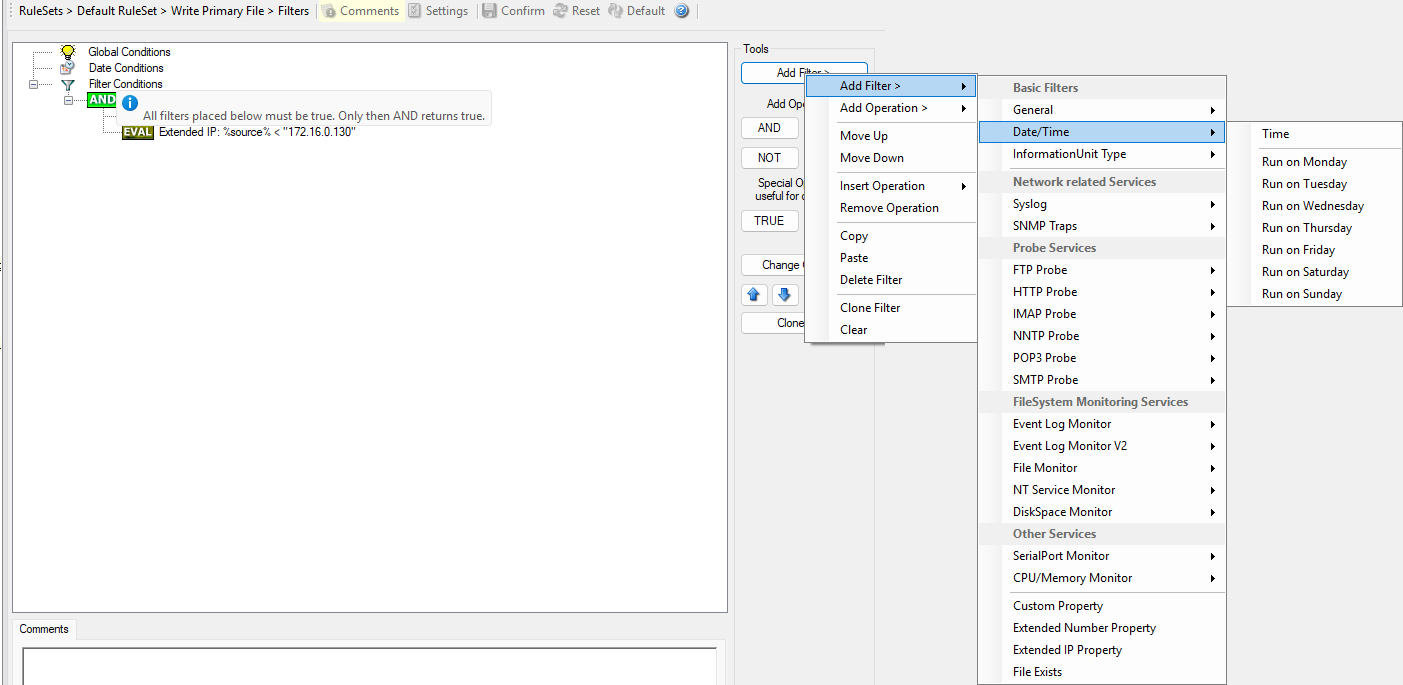Select Move Down in context menu

(891, 158)
